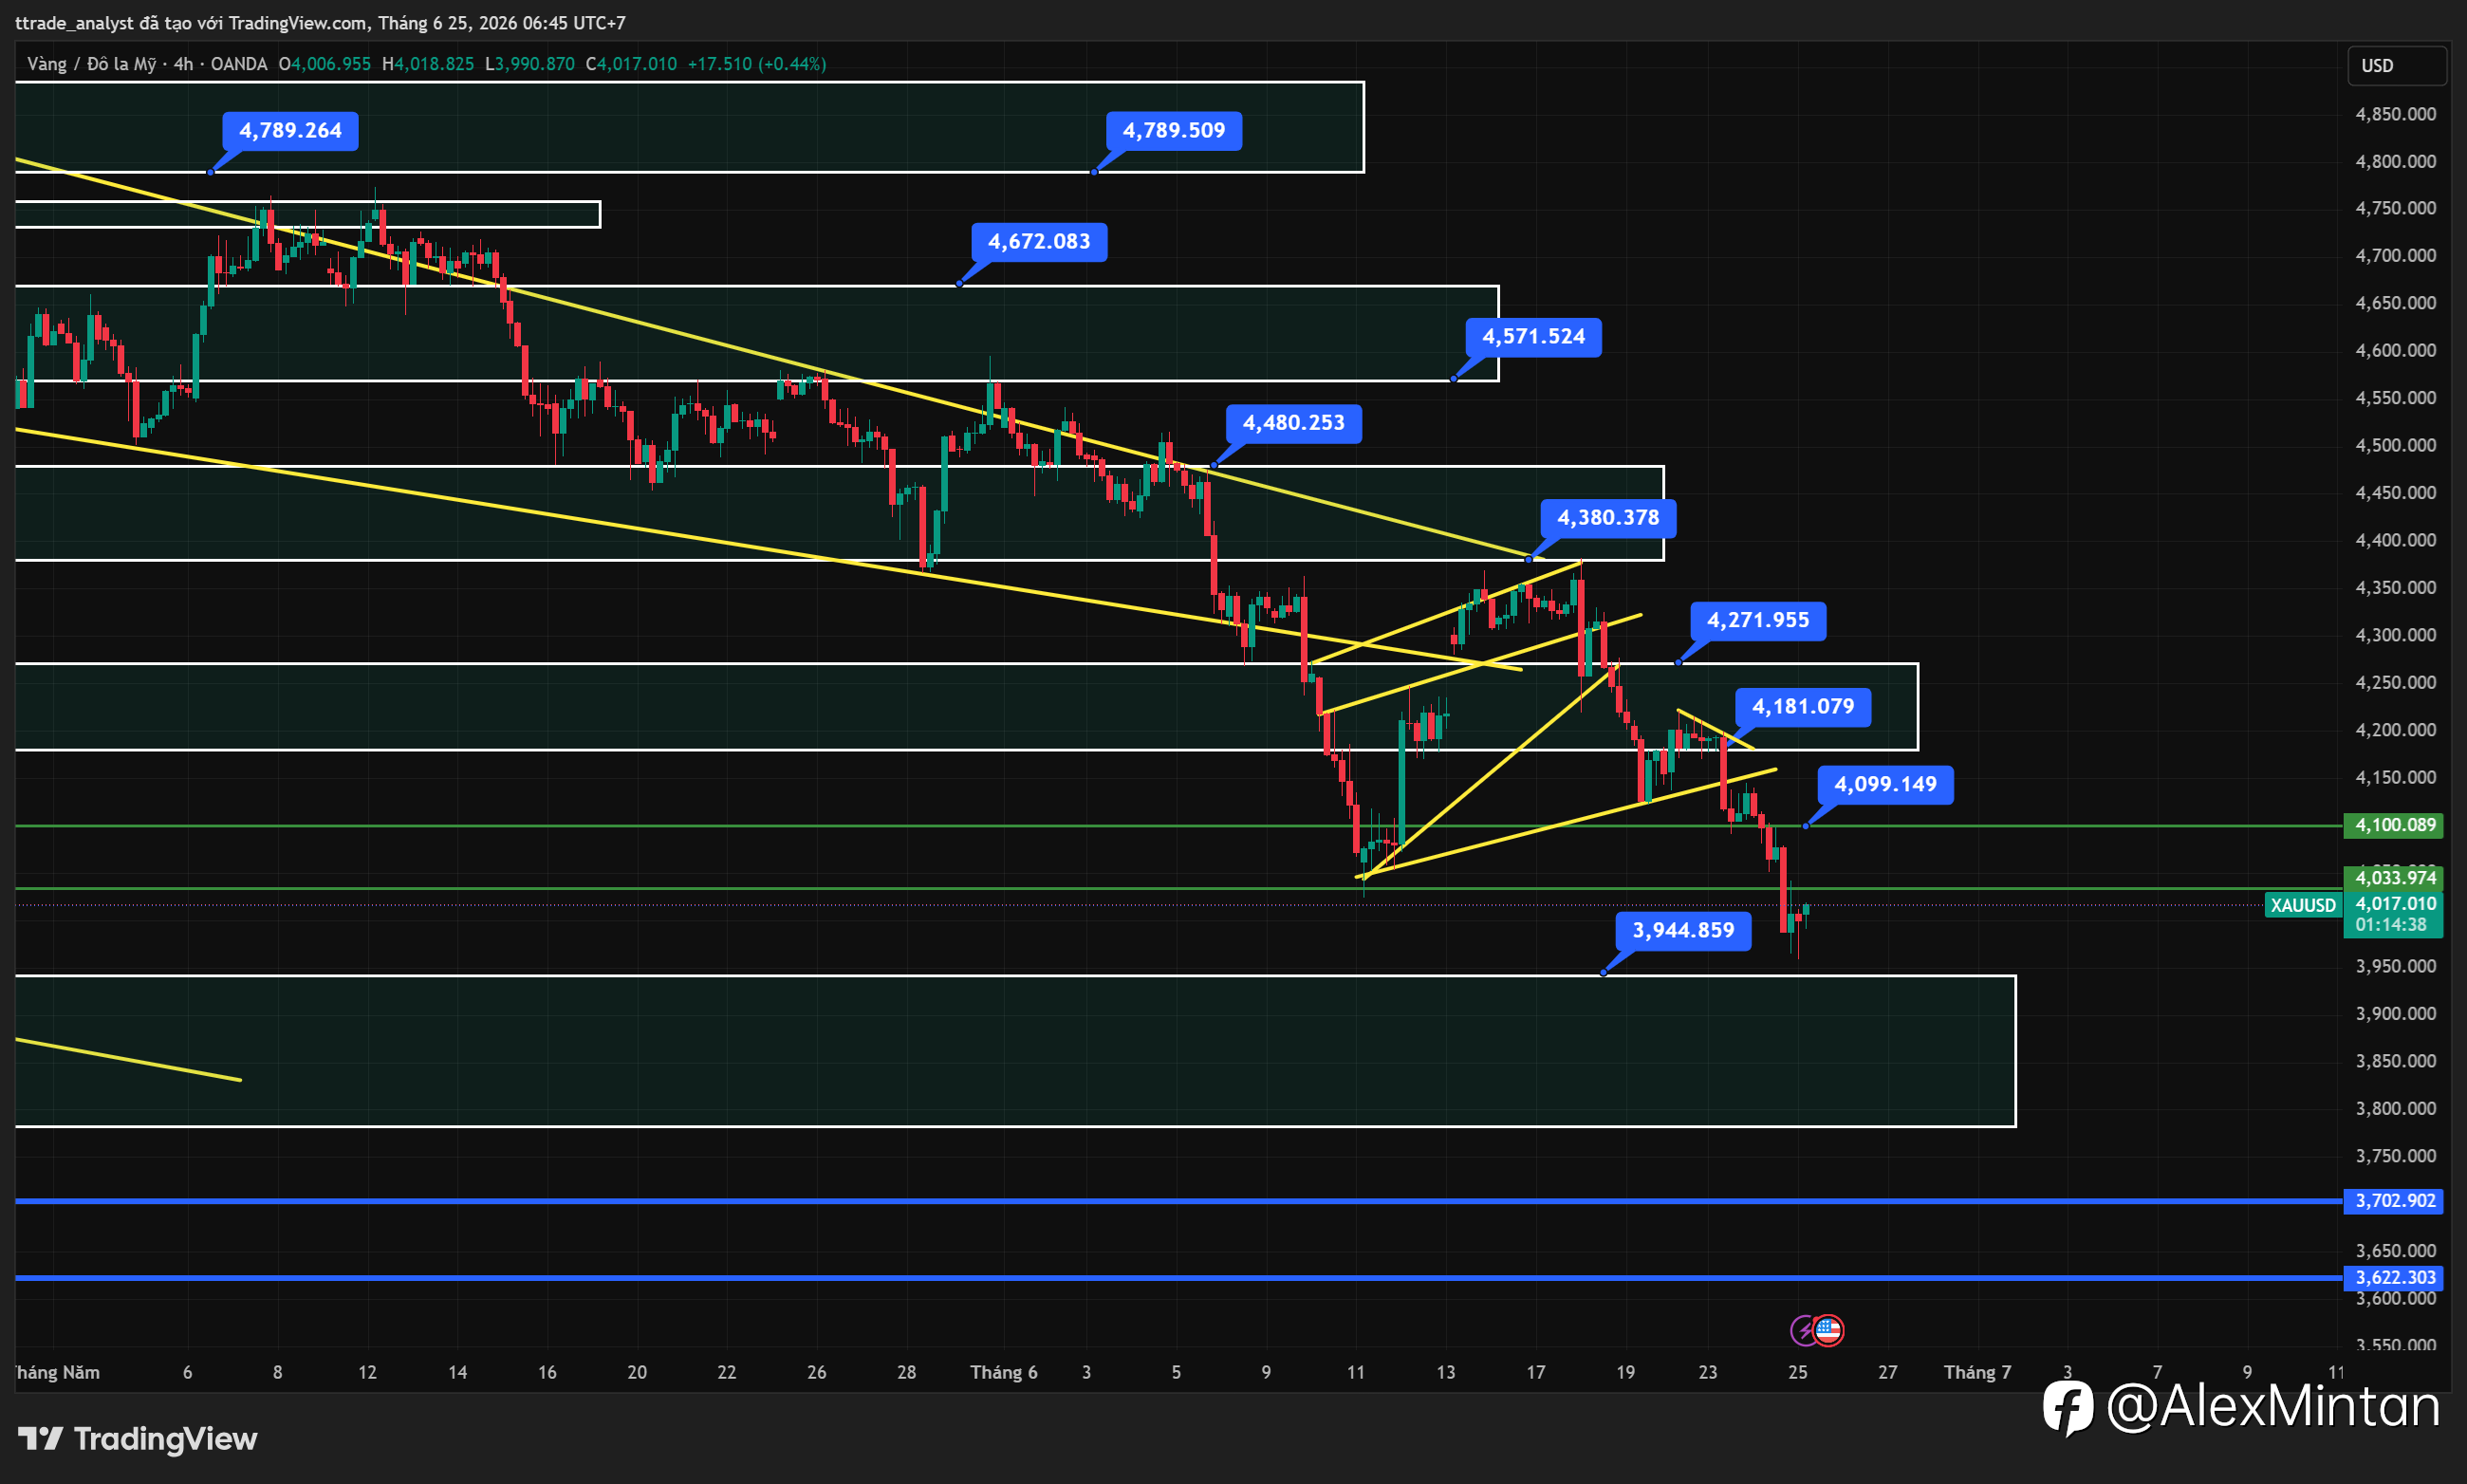
Task: Click the 4,571.524 price label
Action: click(1533, 337)
